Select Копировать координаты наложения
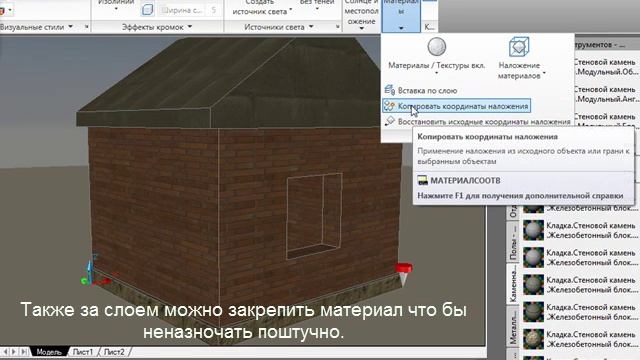Viewport: 640px width, 360px height. point(456,106)
